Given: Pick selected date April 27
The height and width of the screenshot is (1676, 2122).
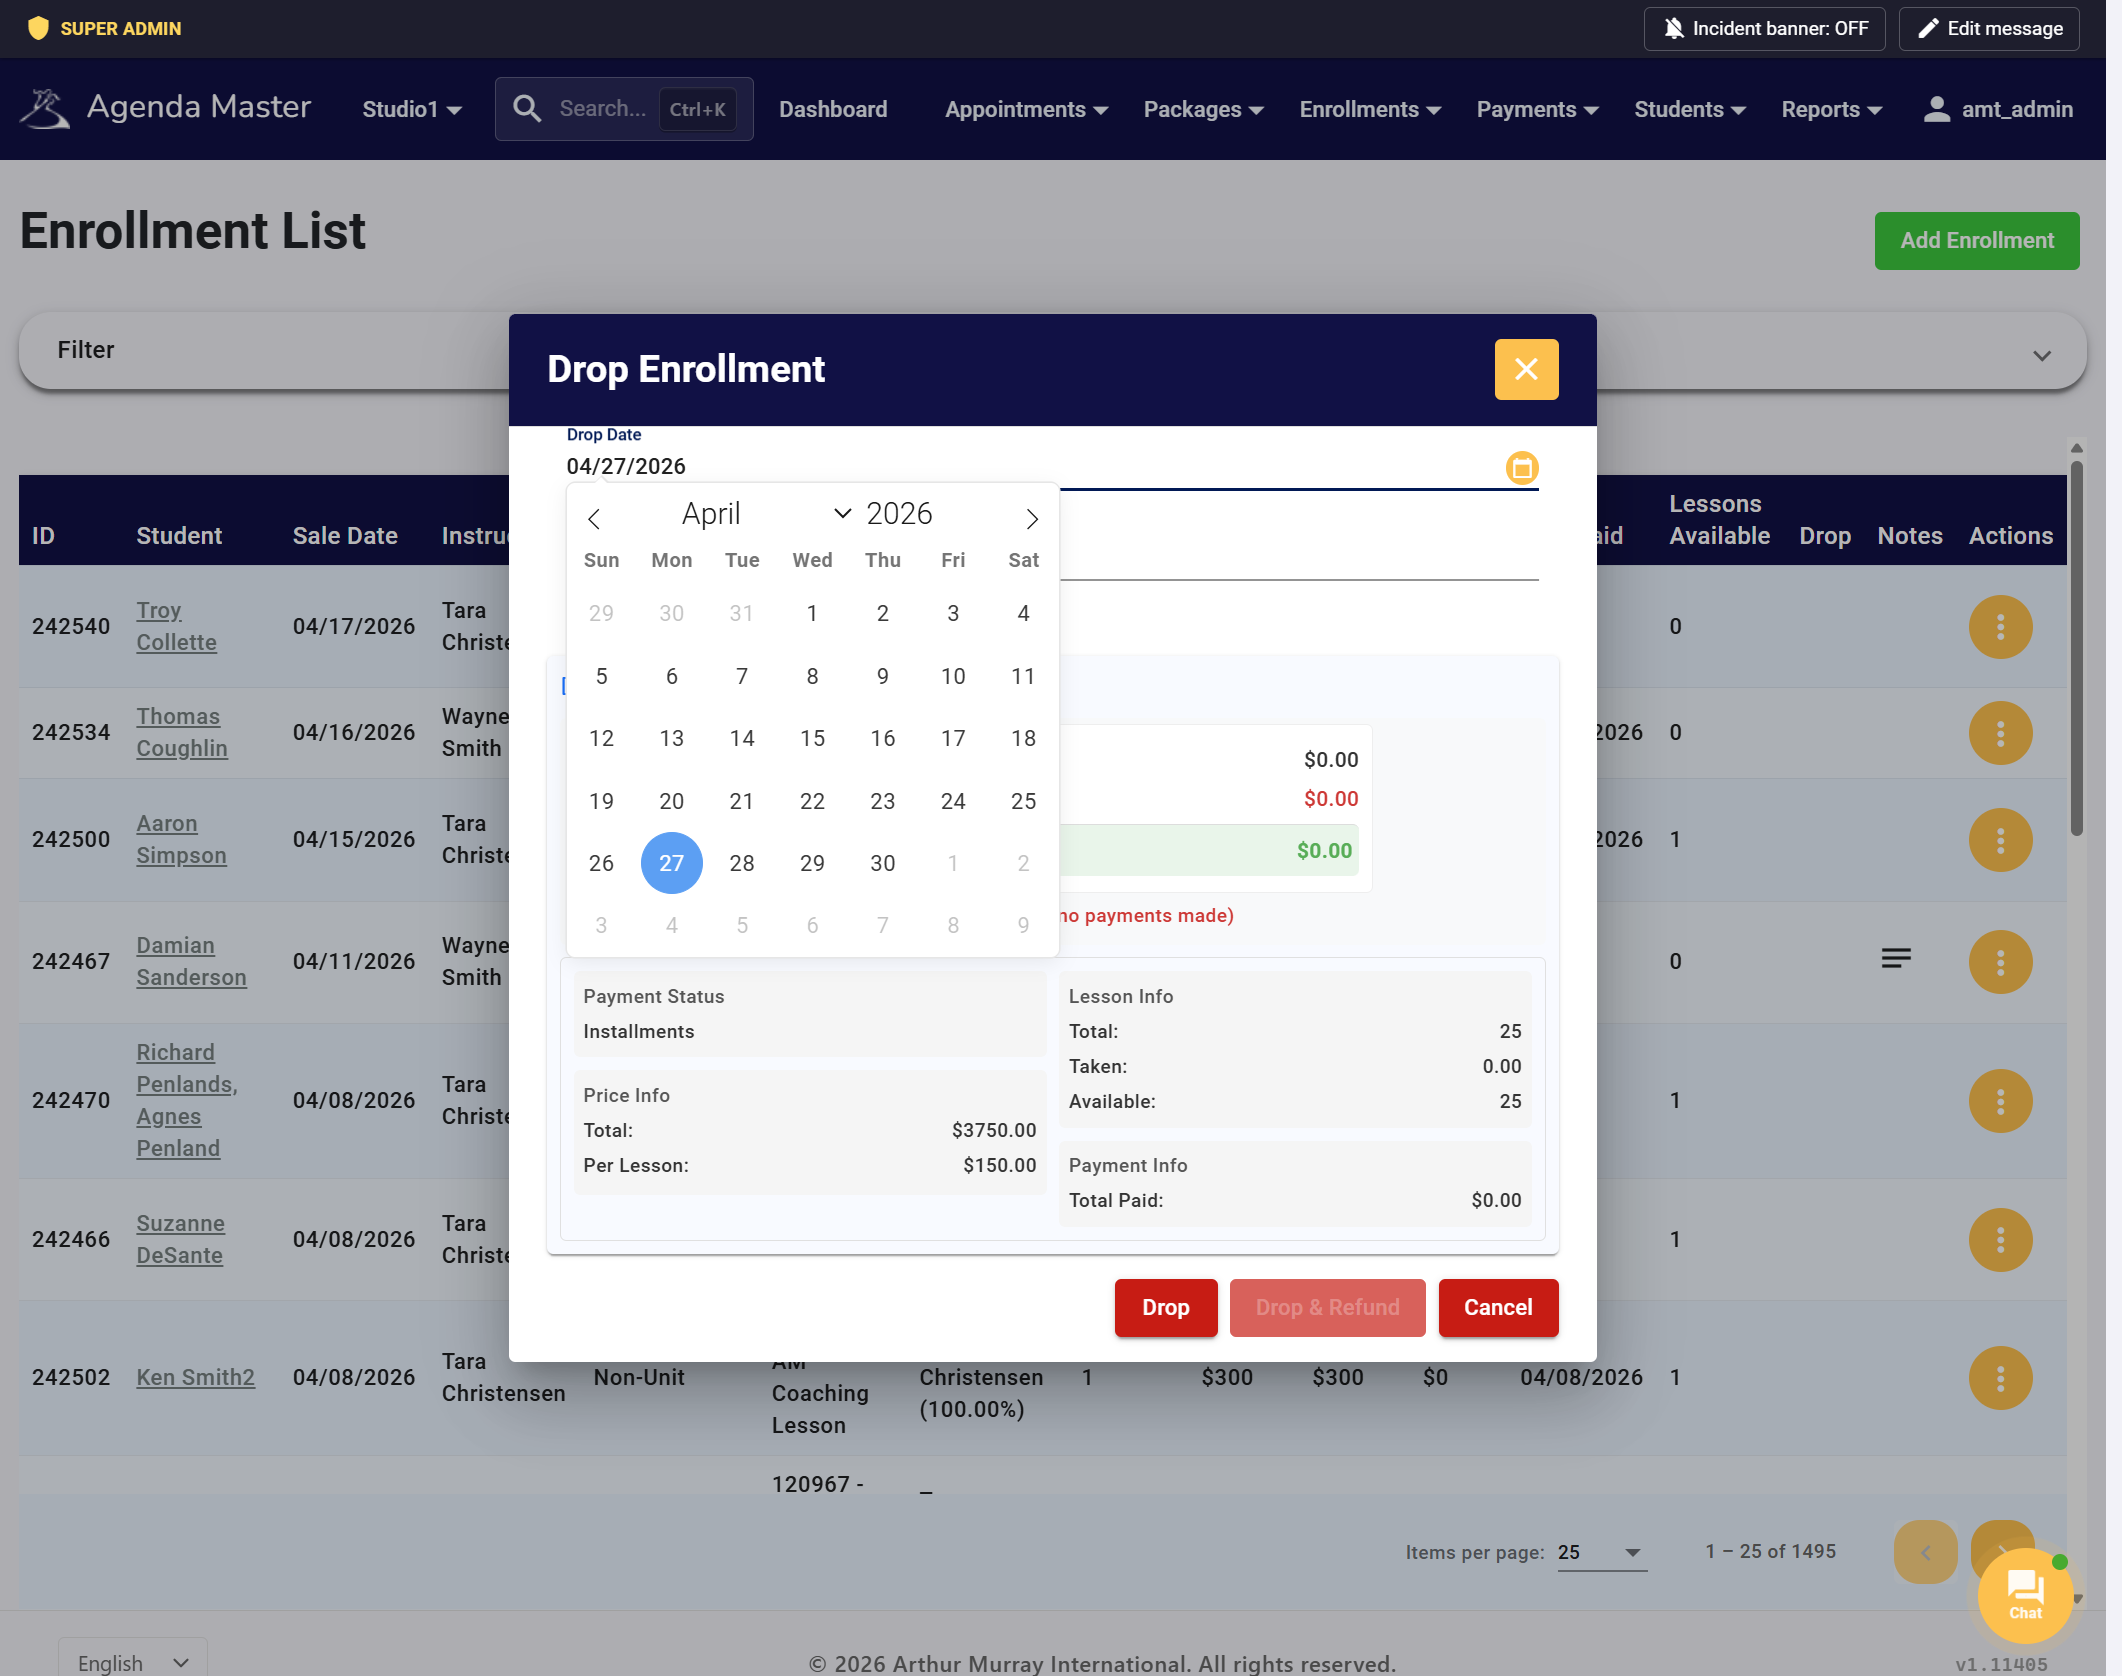Looking at the screenshot, I should pos(672,863).
